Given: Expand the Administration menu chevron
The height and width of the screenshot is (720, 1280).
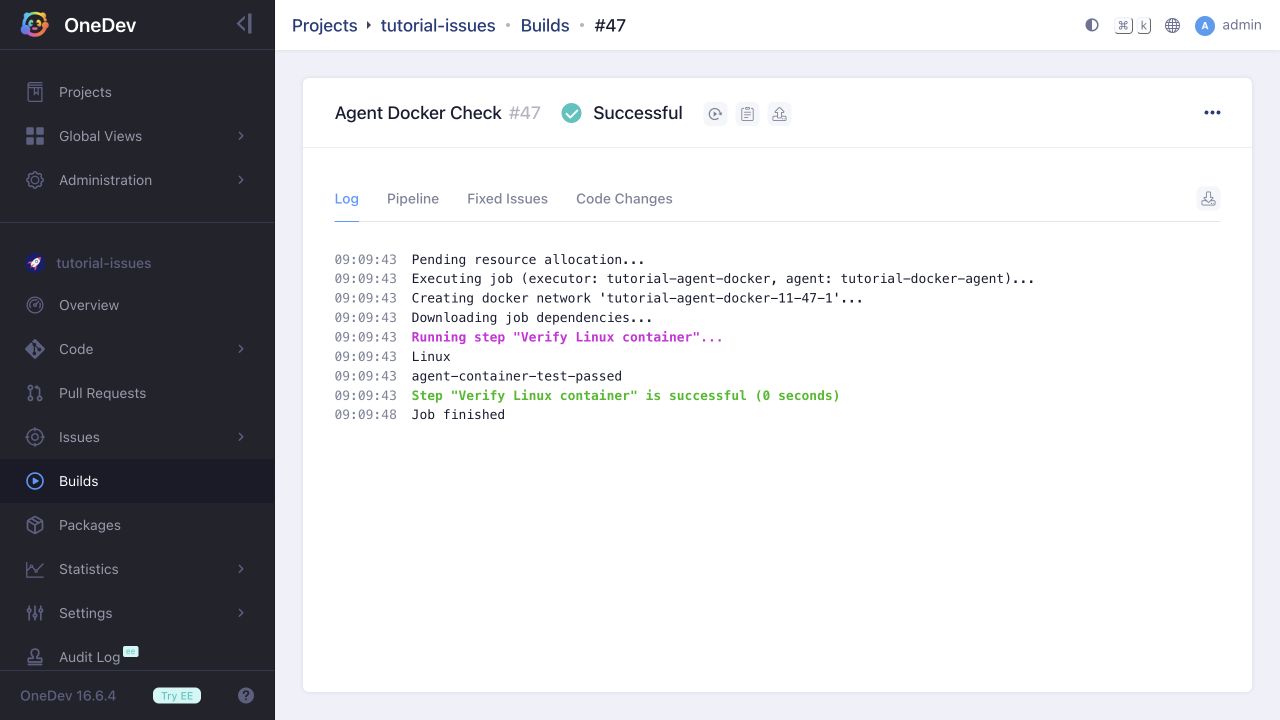Looking at the screenshot, I should [x=241, y=180].
